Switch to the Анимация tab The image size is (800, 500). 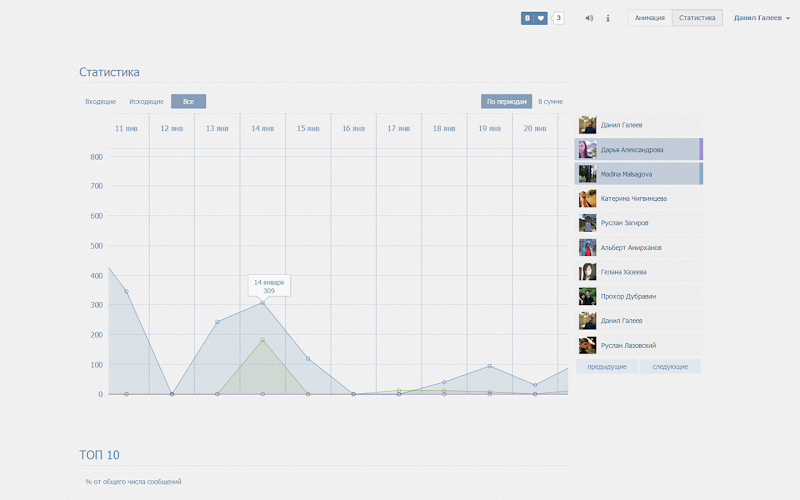tap(649, 18)
